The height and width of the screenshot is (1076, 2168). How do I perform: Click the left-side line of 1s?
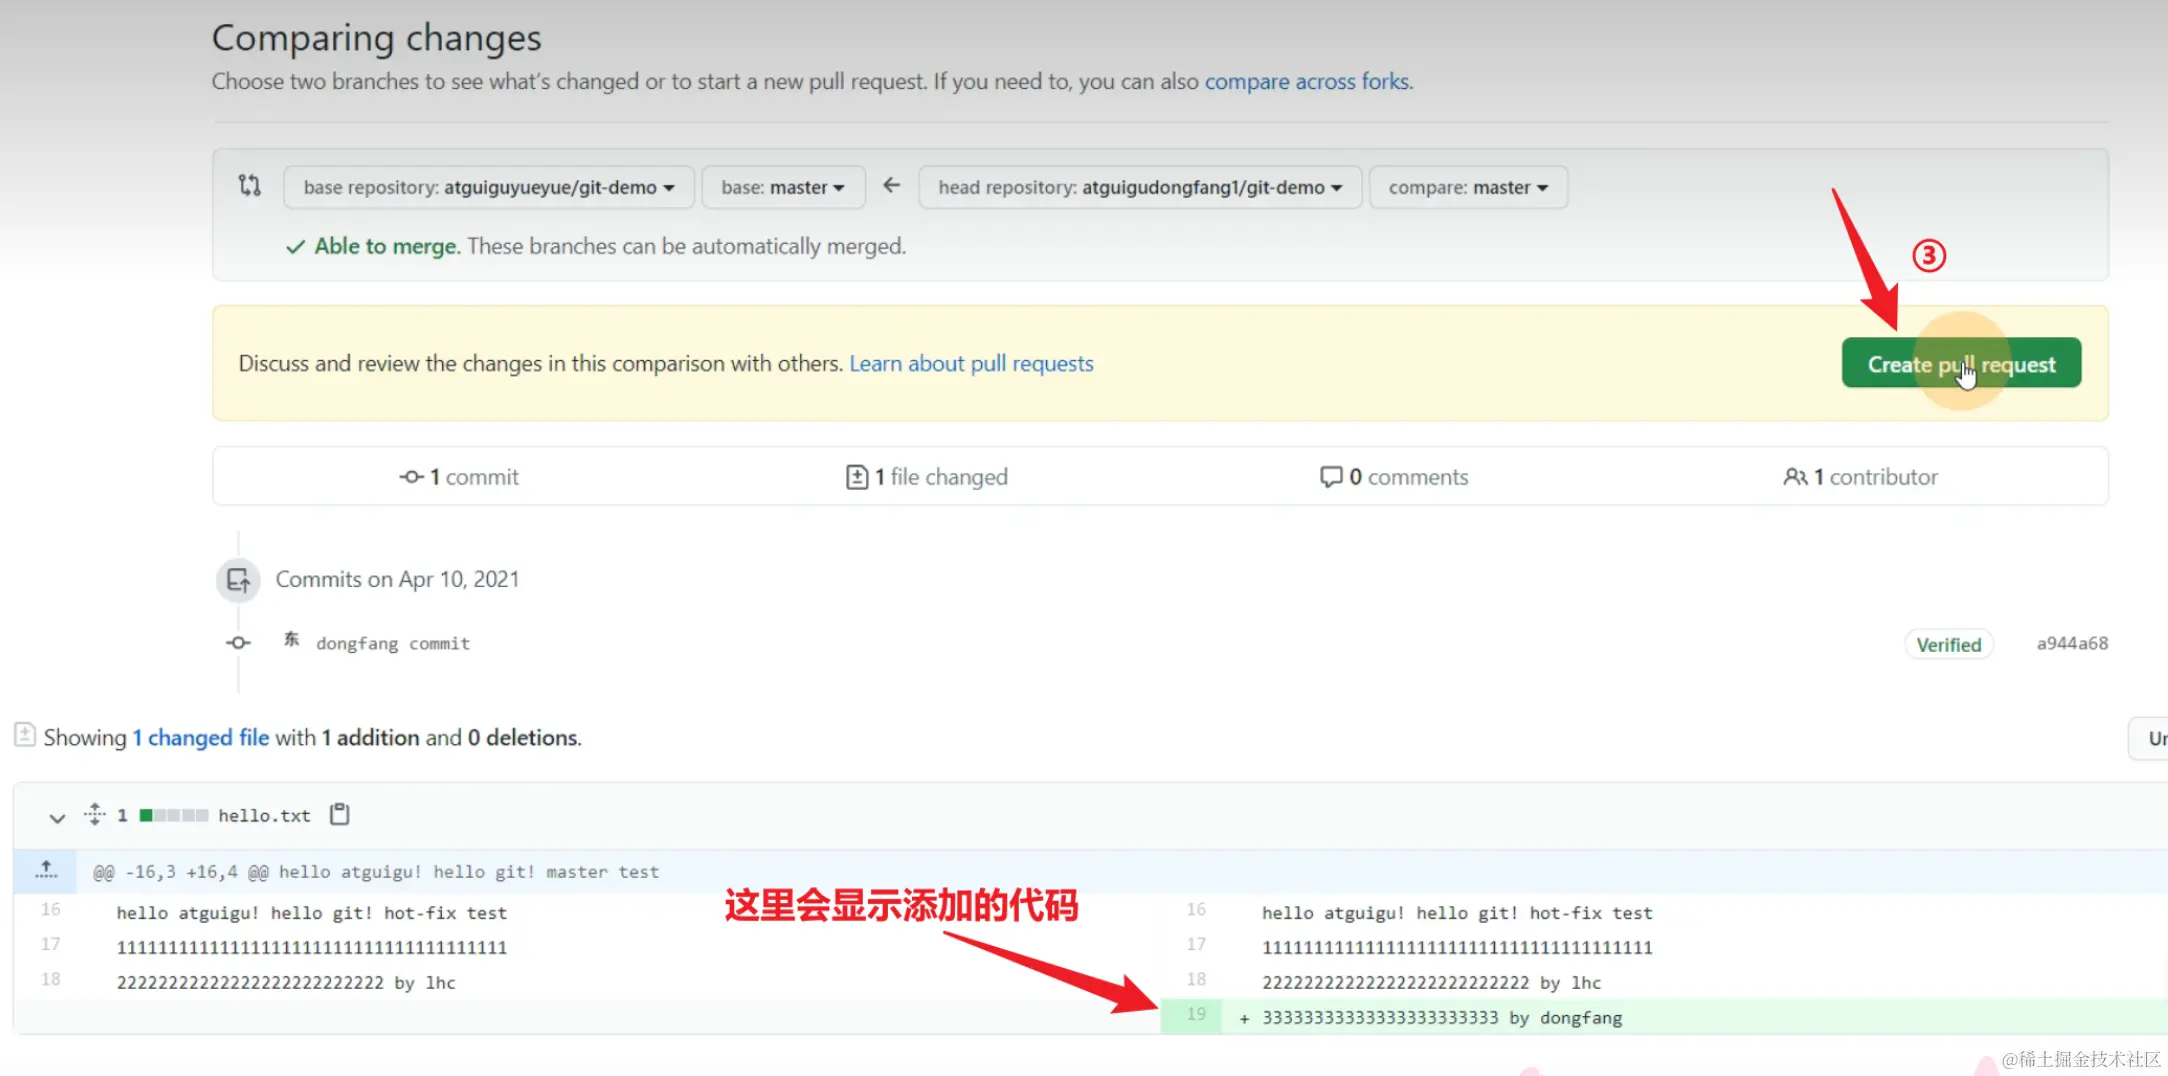tap(312, 947)
